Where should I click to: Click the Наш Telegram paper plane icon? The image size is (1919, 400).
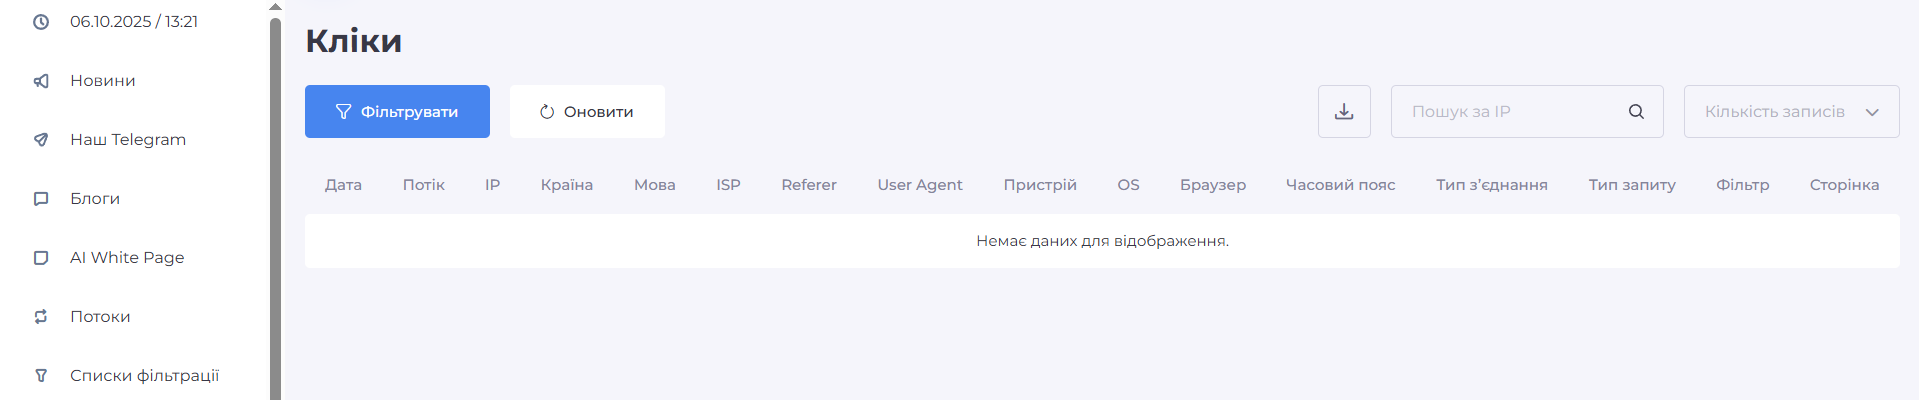click(41, 140)
